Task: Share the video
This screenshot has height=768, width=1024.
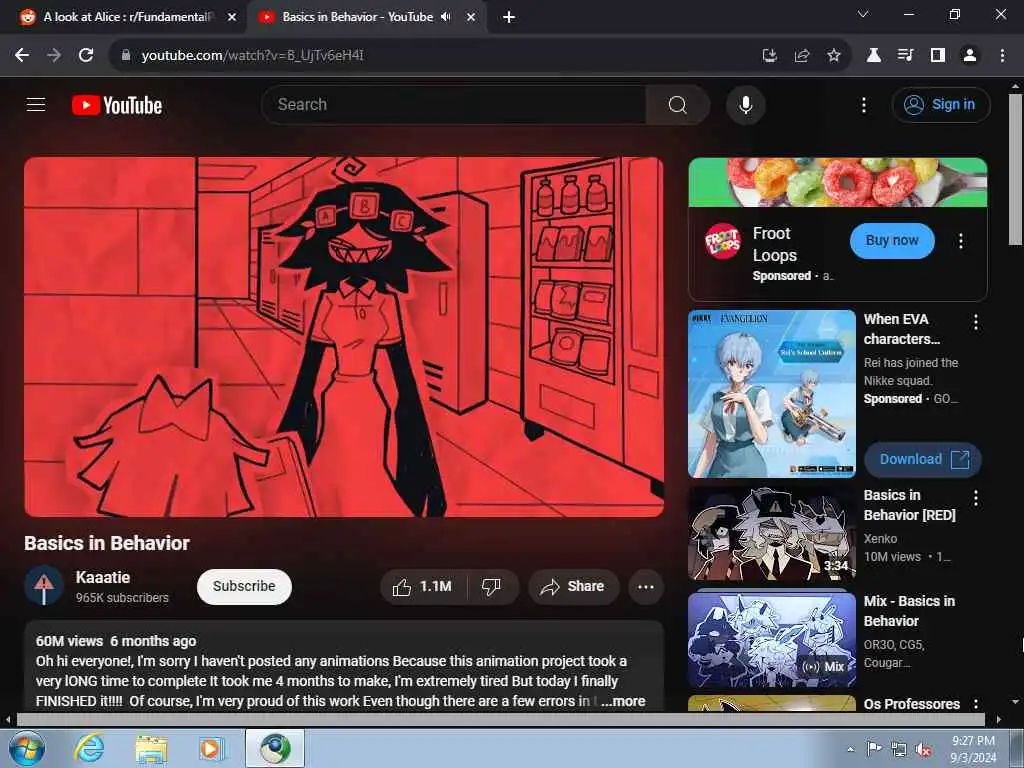Action: pos(573,586)
